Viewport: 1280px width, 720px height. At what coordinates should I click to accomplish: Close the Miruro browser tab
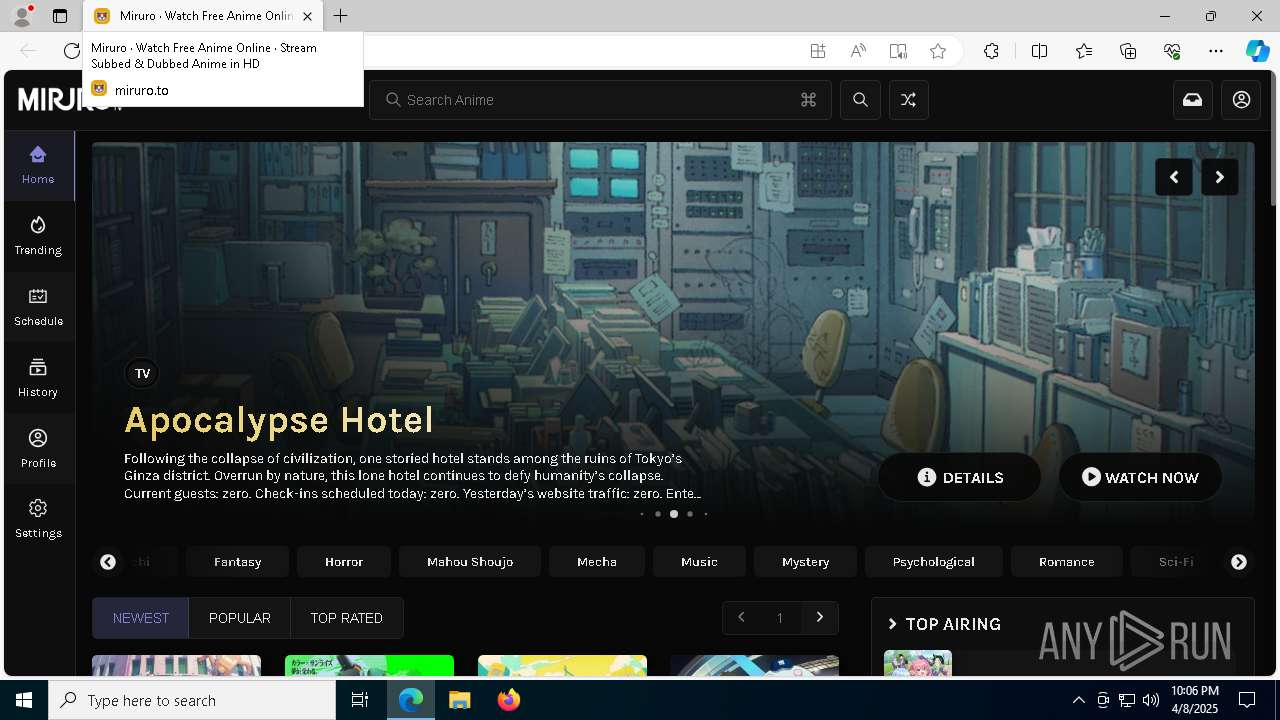click(x=308, y=16)
